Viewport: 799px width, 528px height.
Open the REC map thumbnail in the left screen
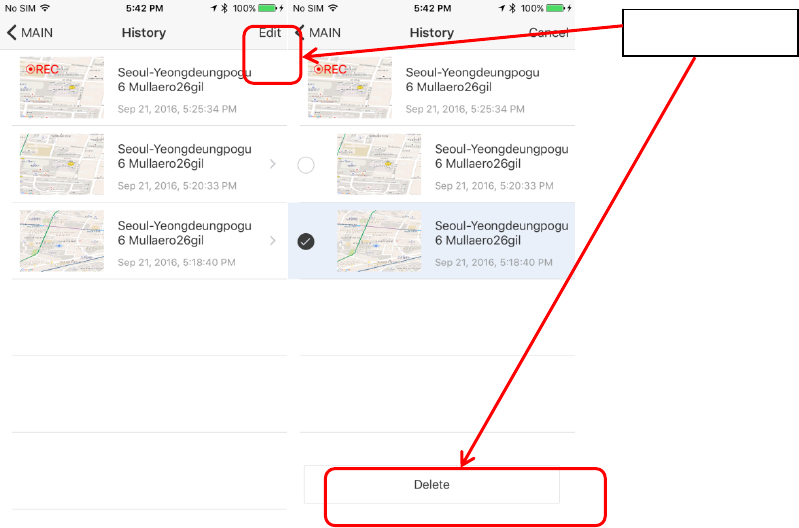click(x=62, y=88)
